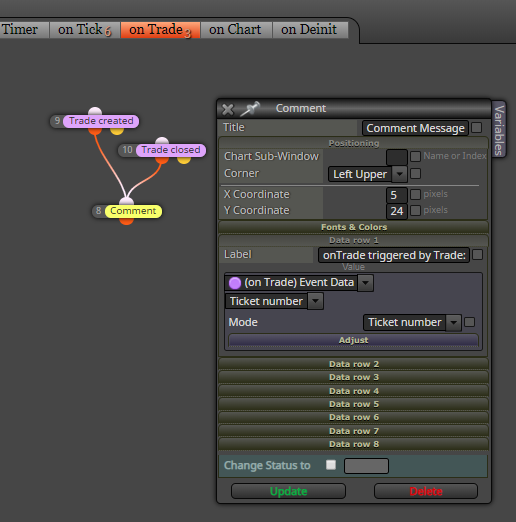
Task: Open the (on Trade) Event Data dropdown
Action: 299,283
